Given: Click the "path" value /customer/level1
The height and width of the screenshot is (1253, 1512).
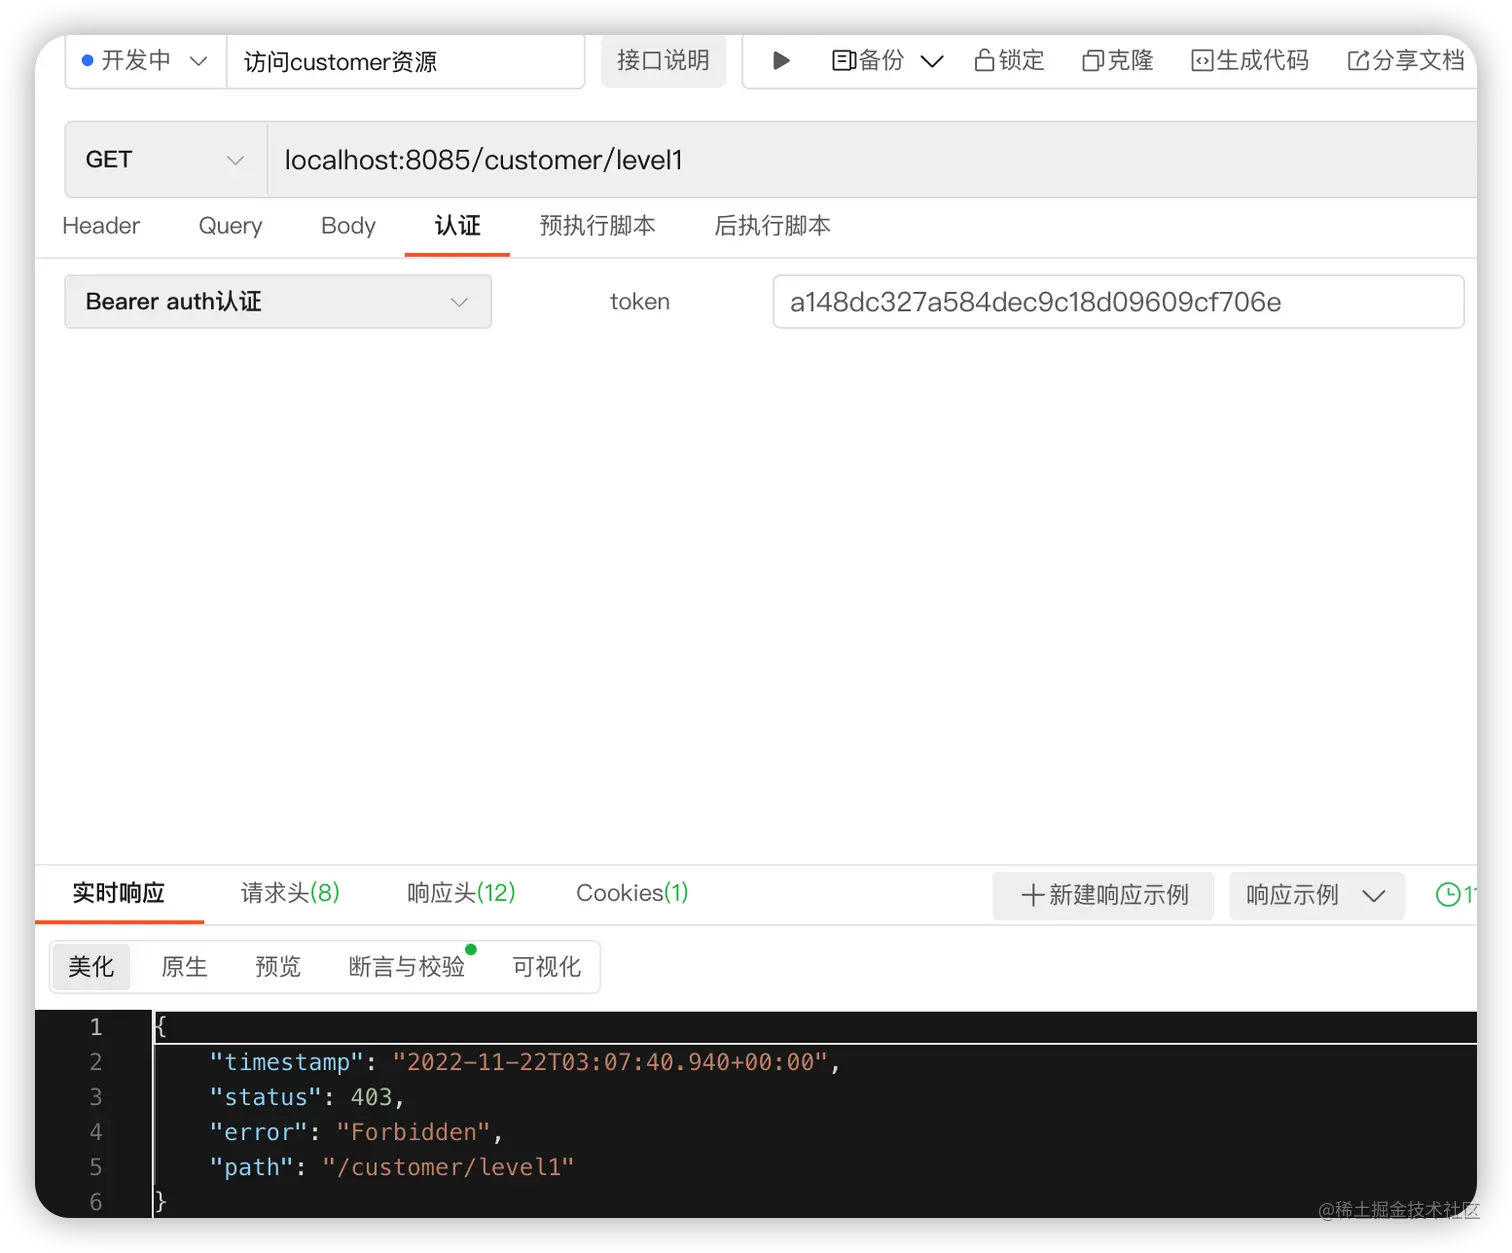Looking at the screenshot, I should point(448,1167).
